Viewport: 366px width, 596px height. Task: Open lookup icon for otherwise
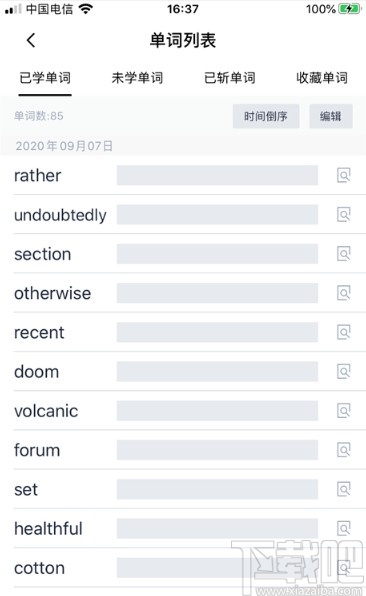tap(344, 293)
